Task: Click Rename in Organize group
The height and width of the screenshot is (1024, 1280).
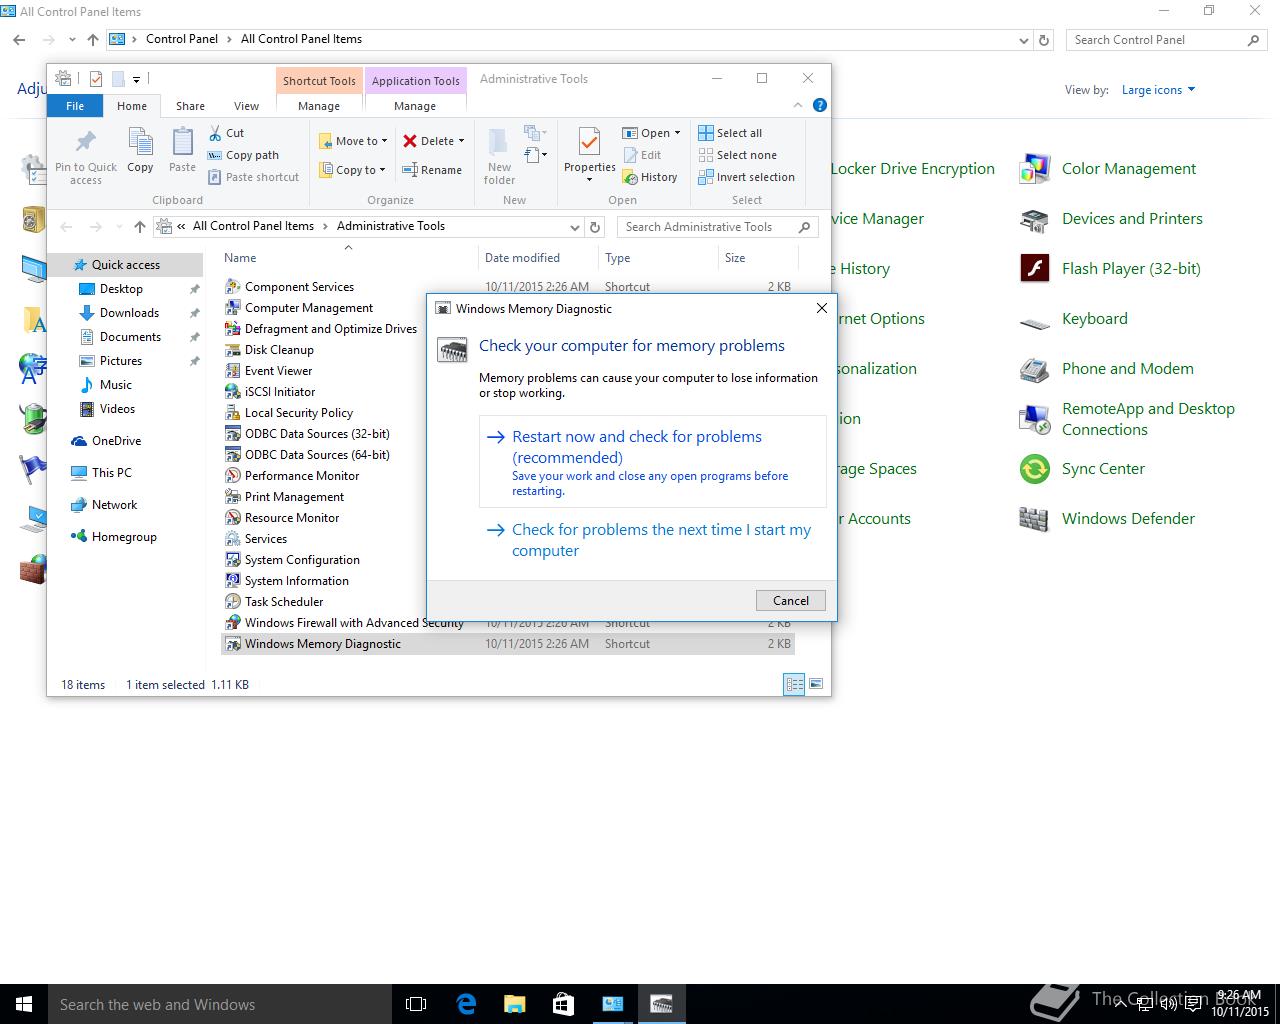Action: pos(432,170)
